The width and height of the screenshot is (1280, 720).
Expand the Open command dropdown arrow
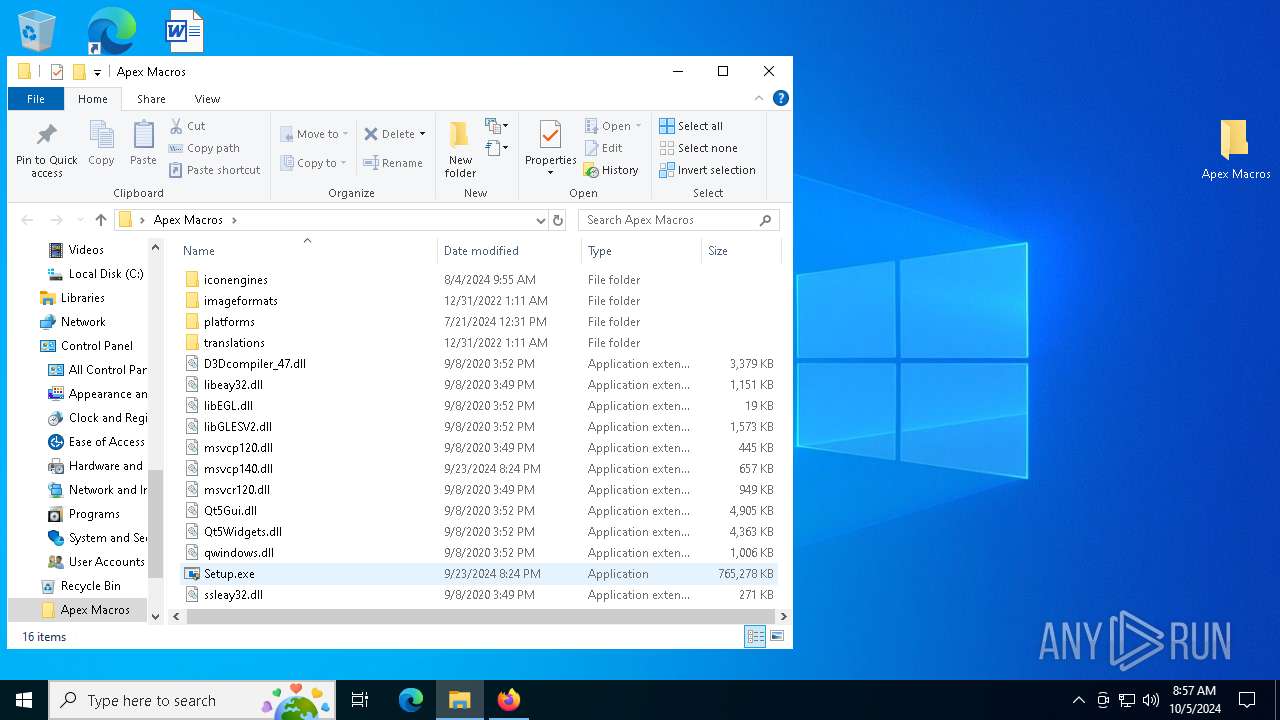pos(638,126)
